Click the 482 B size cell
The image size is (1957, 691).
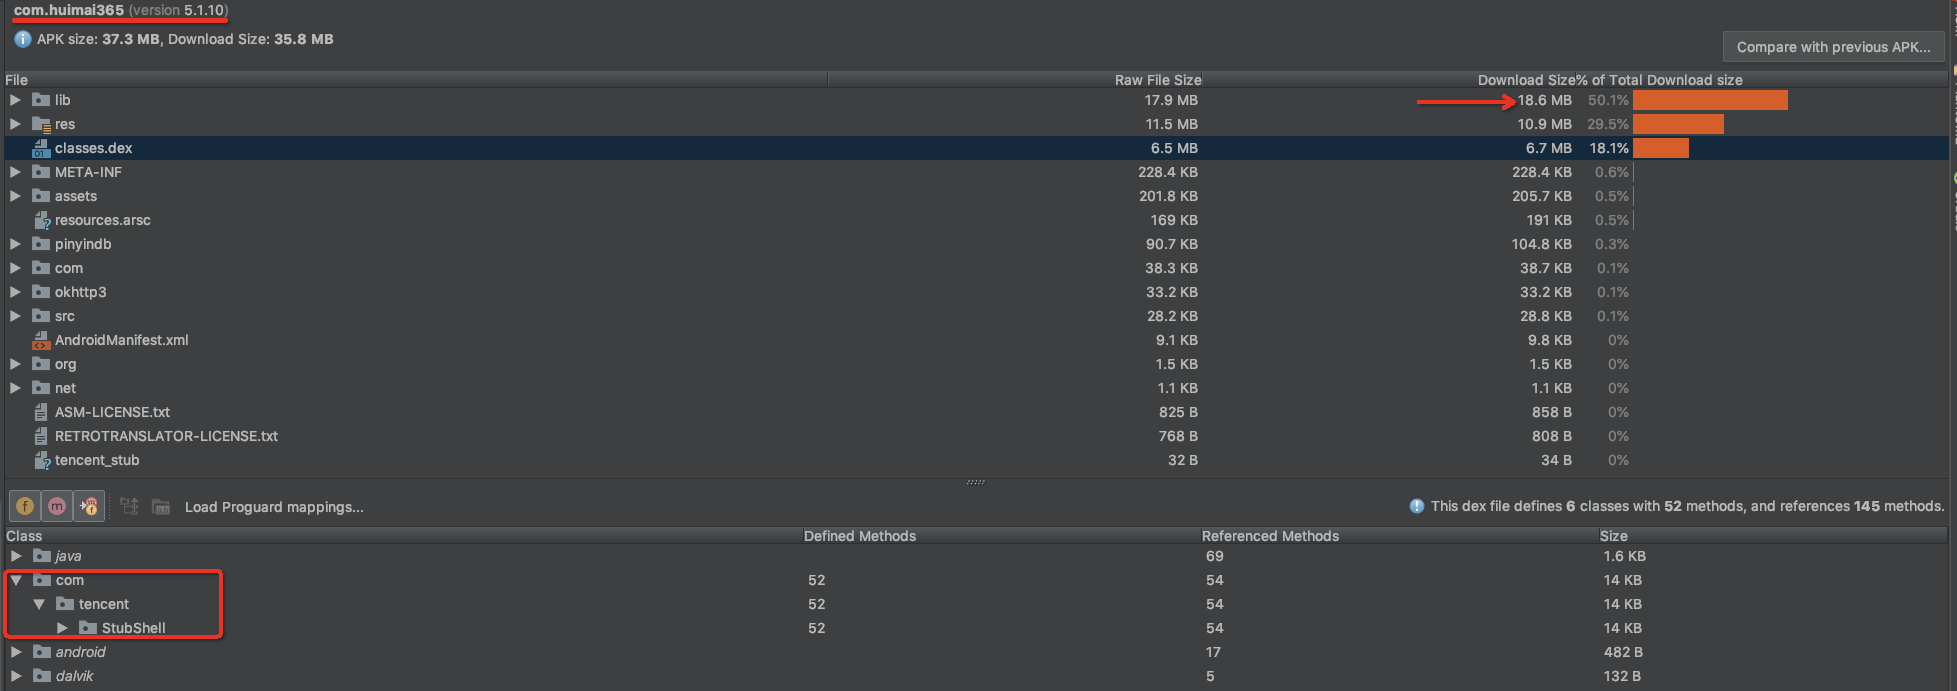(x=1622, y=652)
